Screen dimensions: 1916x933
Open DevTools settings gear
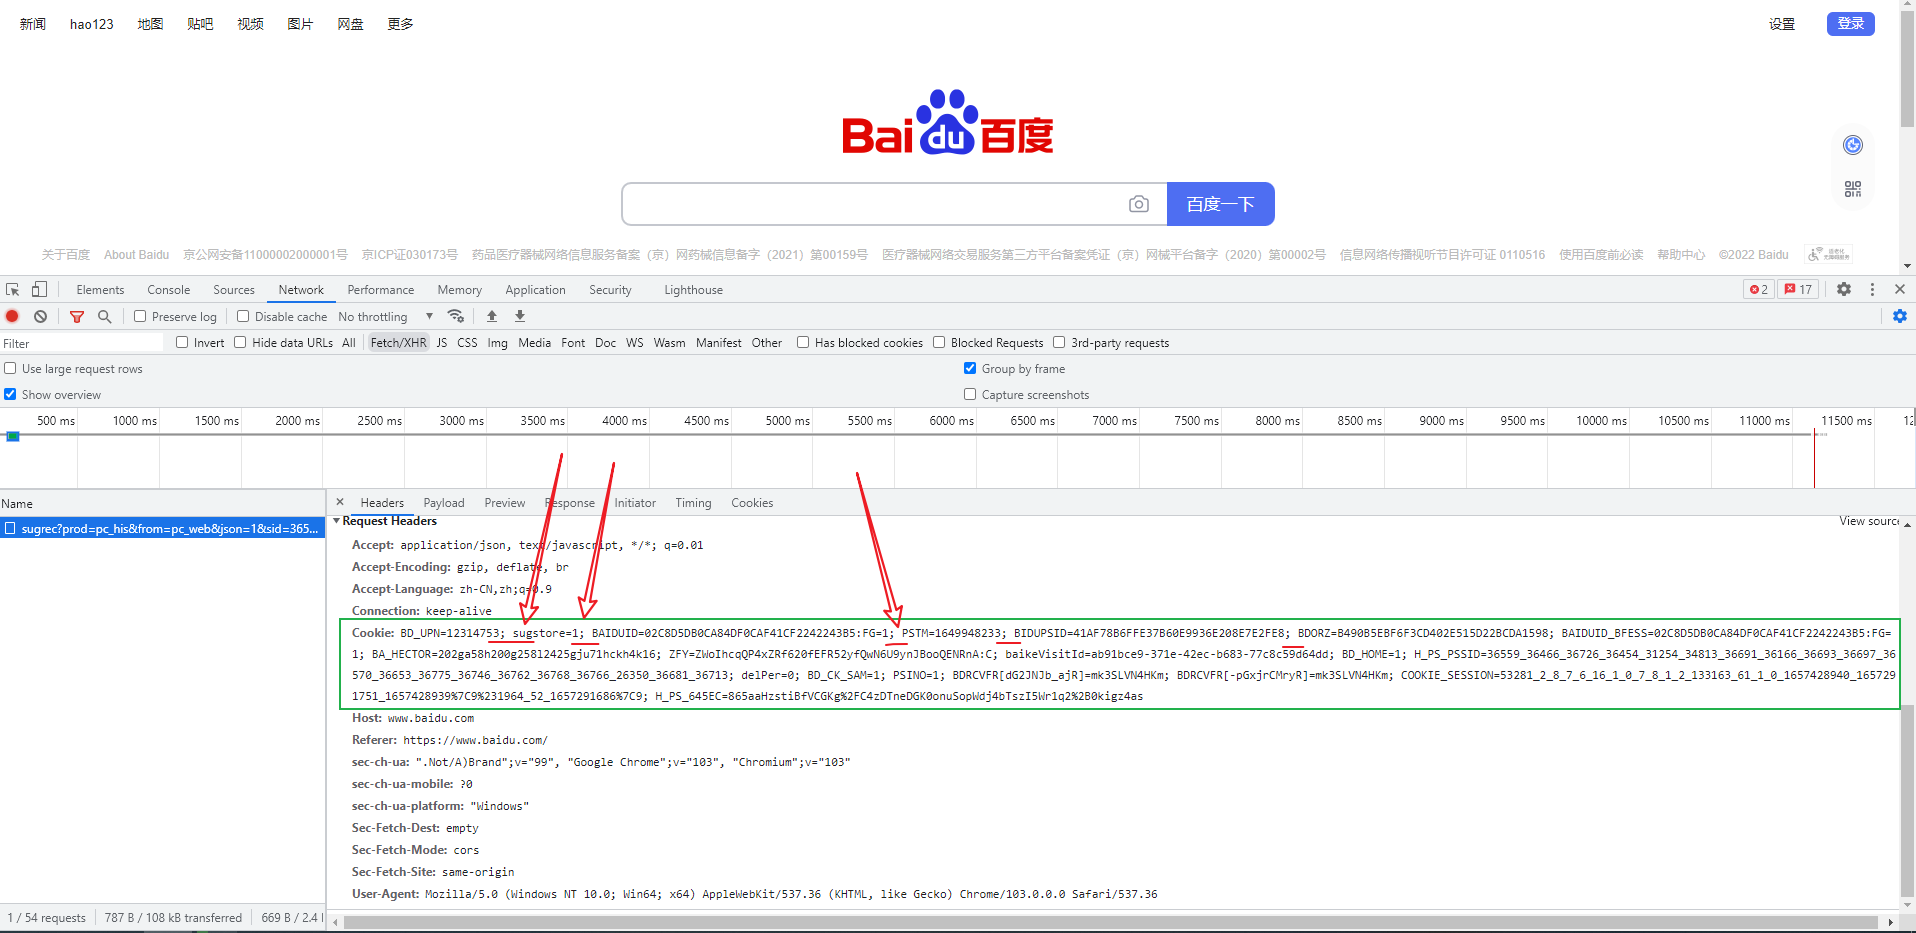point(1844,289)
